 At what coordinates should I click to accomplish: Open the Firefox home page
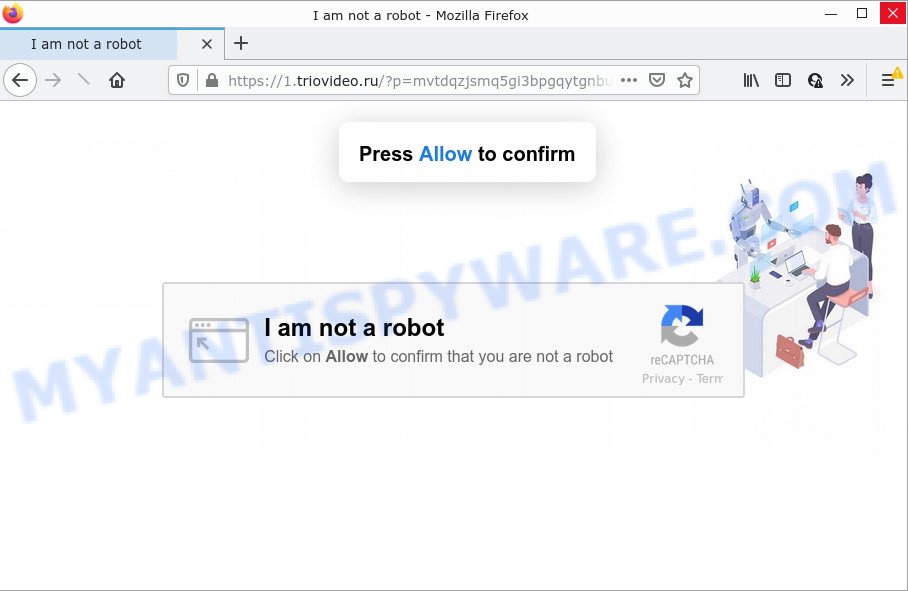pyautogui.click(x=117, y=80)
